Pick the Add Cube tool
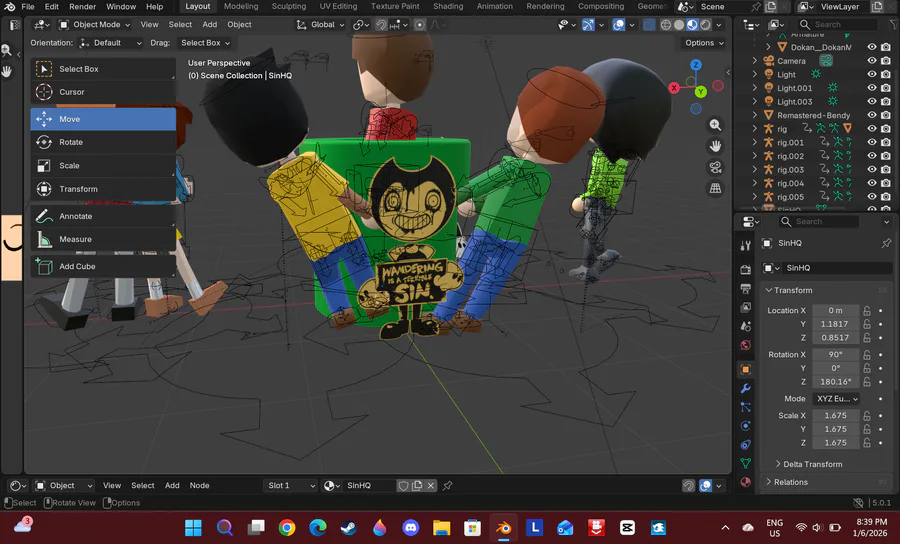 tap(103, 266)
